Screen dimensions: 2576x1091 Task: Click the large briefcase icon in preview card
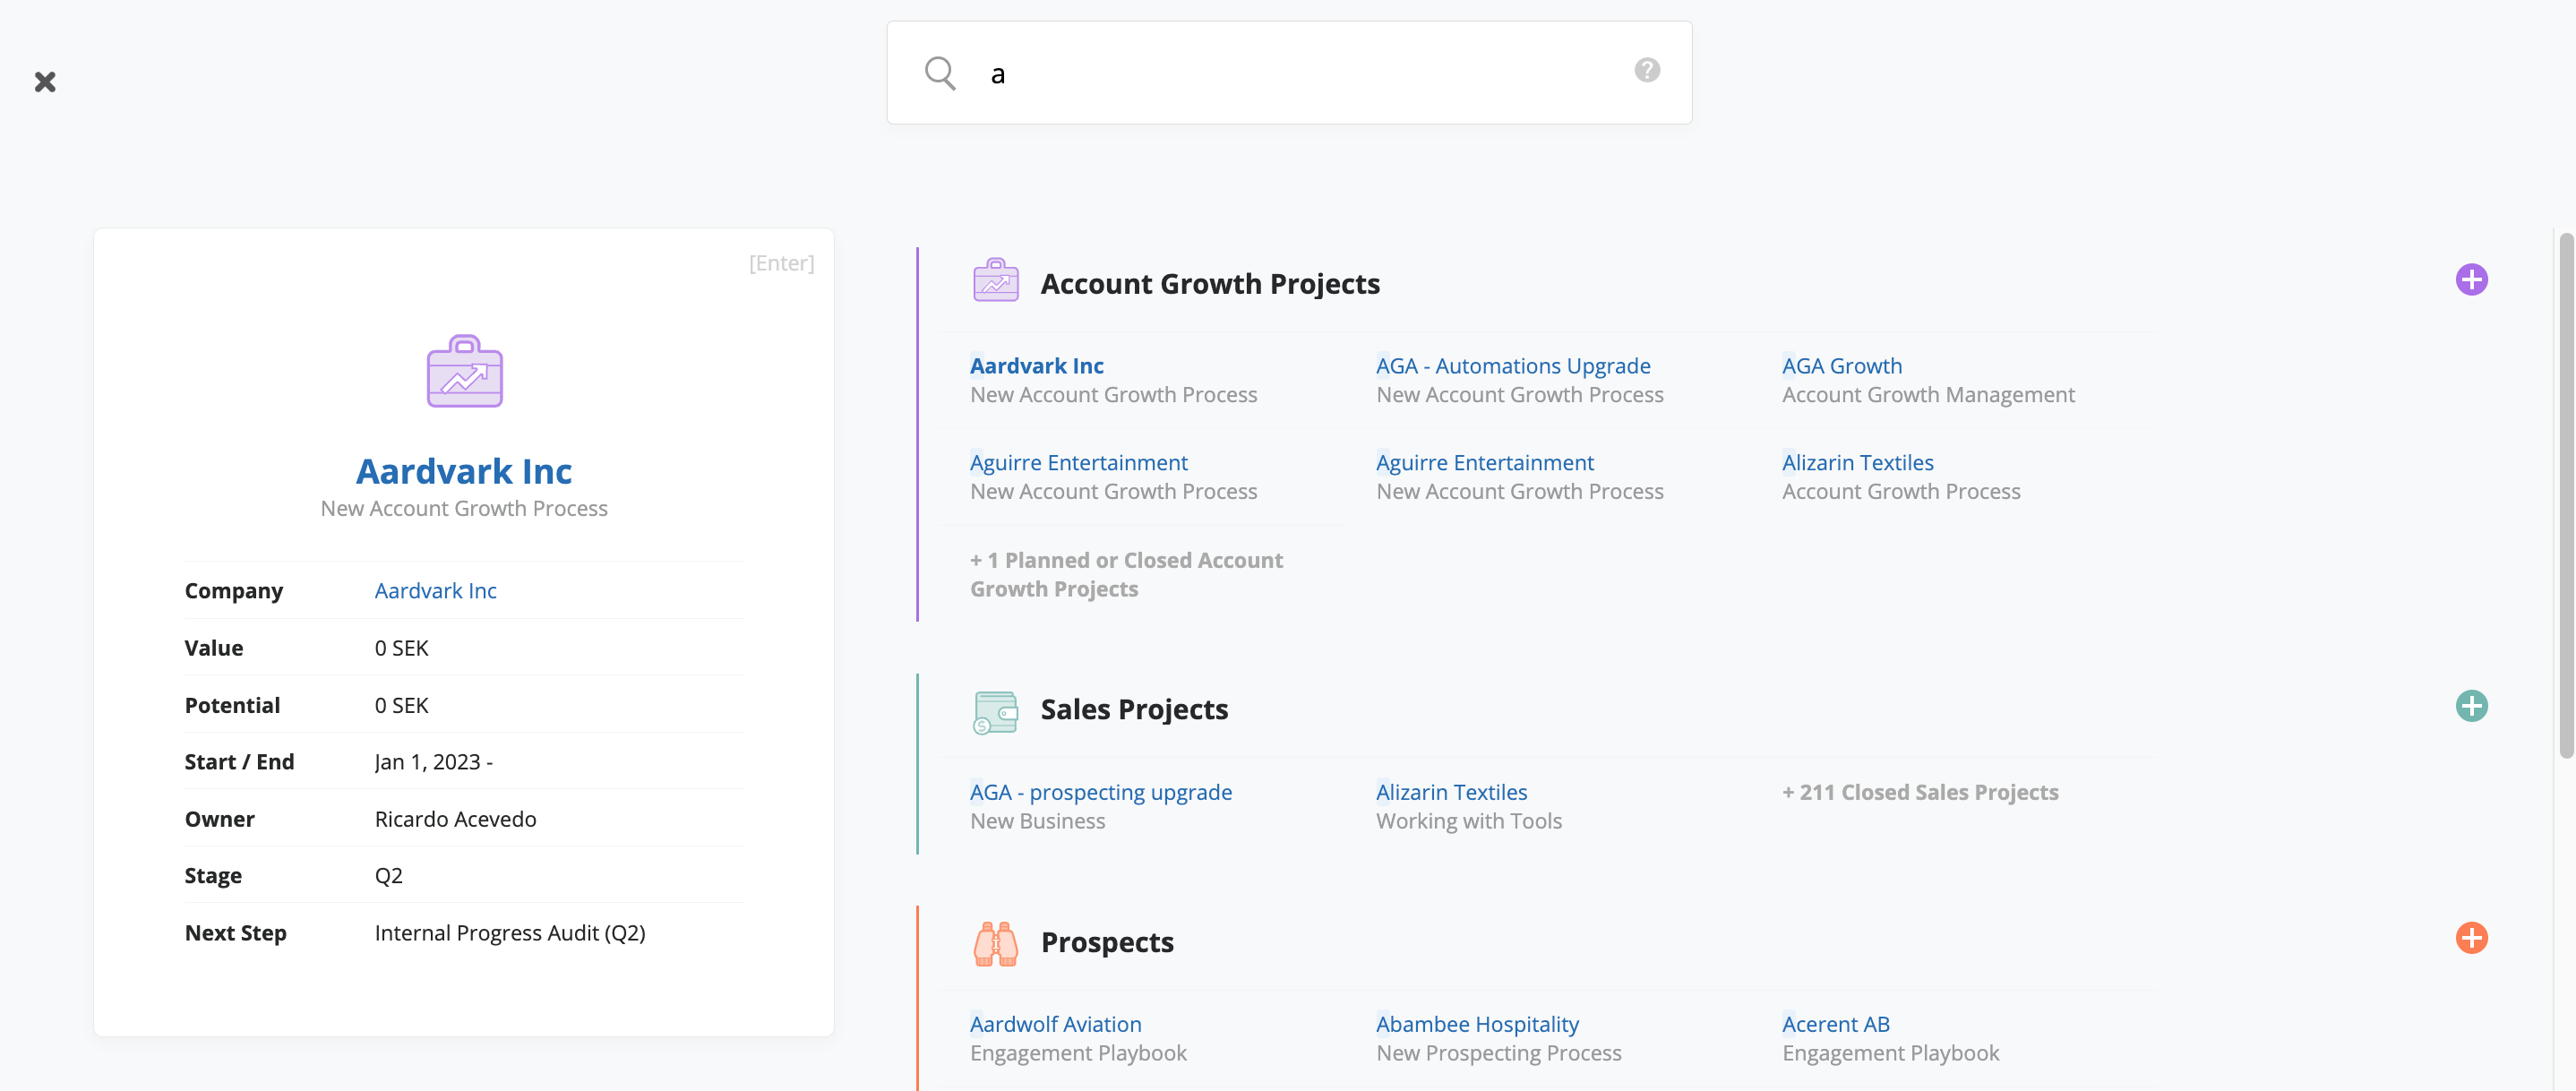click(x=464, y=372)
